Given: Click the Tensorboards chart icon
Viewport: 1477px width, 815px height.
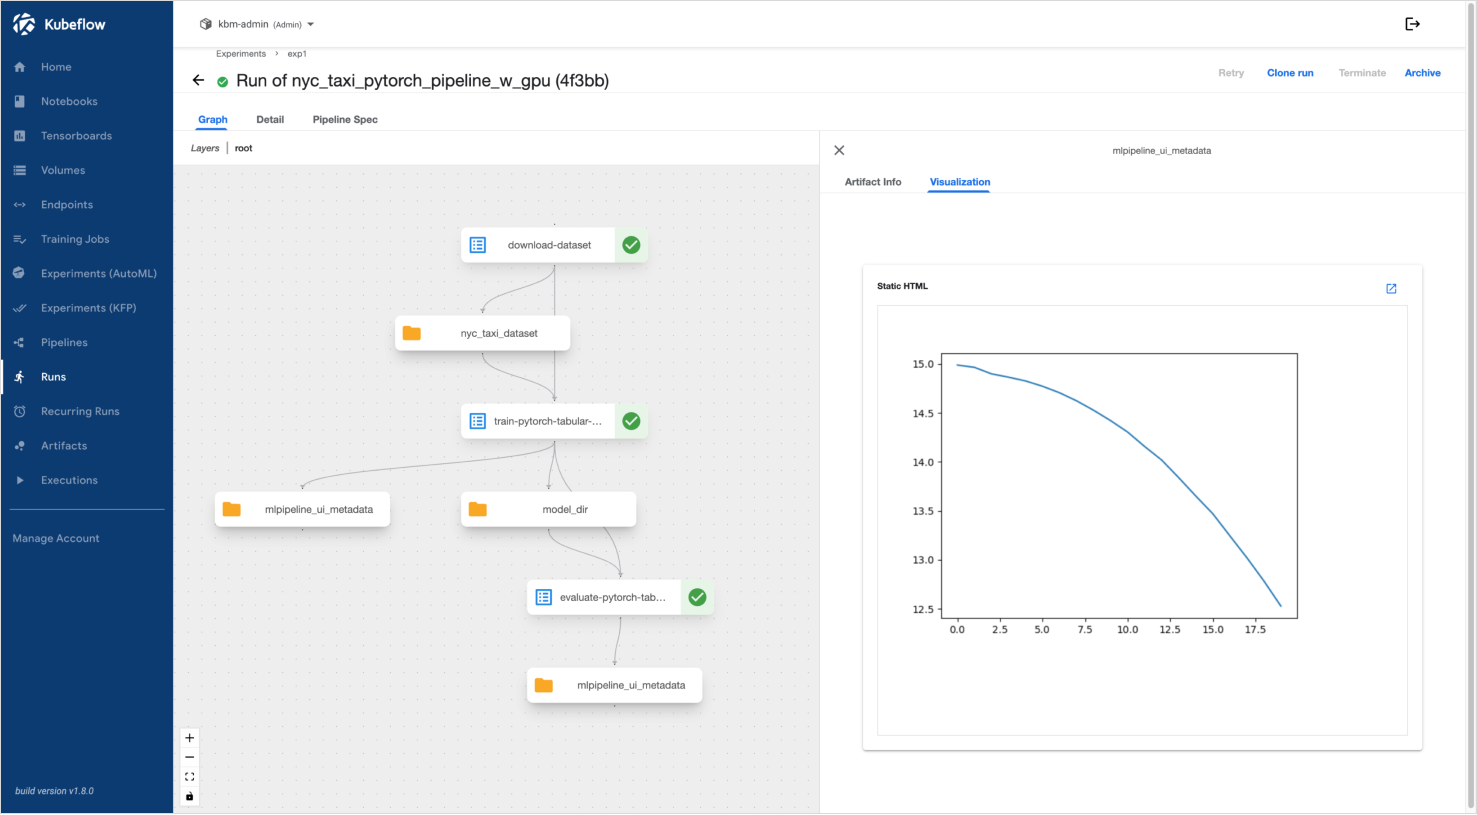Looking at the screenshot, I should [x=19, y=136].
